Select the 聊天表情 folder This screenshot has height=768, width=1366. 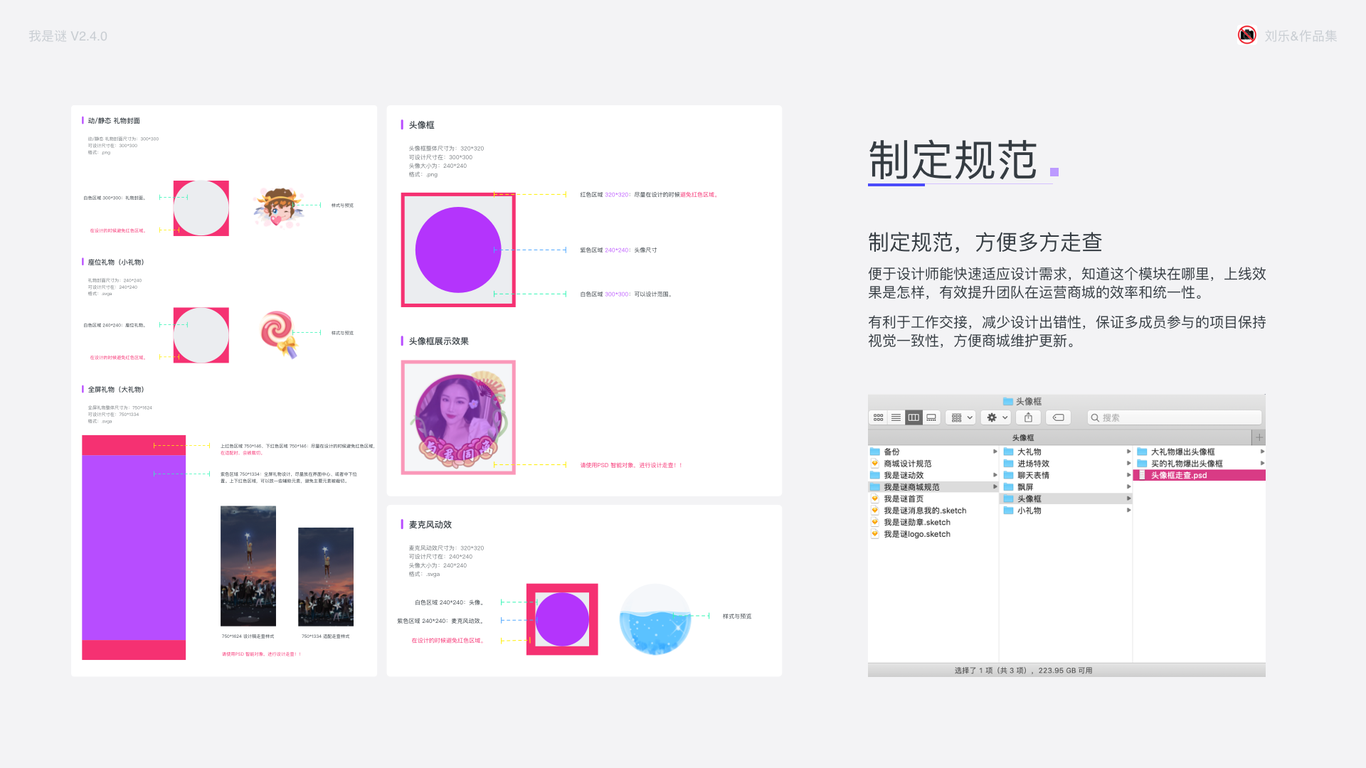tap(1067, 475)
